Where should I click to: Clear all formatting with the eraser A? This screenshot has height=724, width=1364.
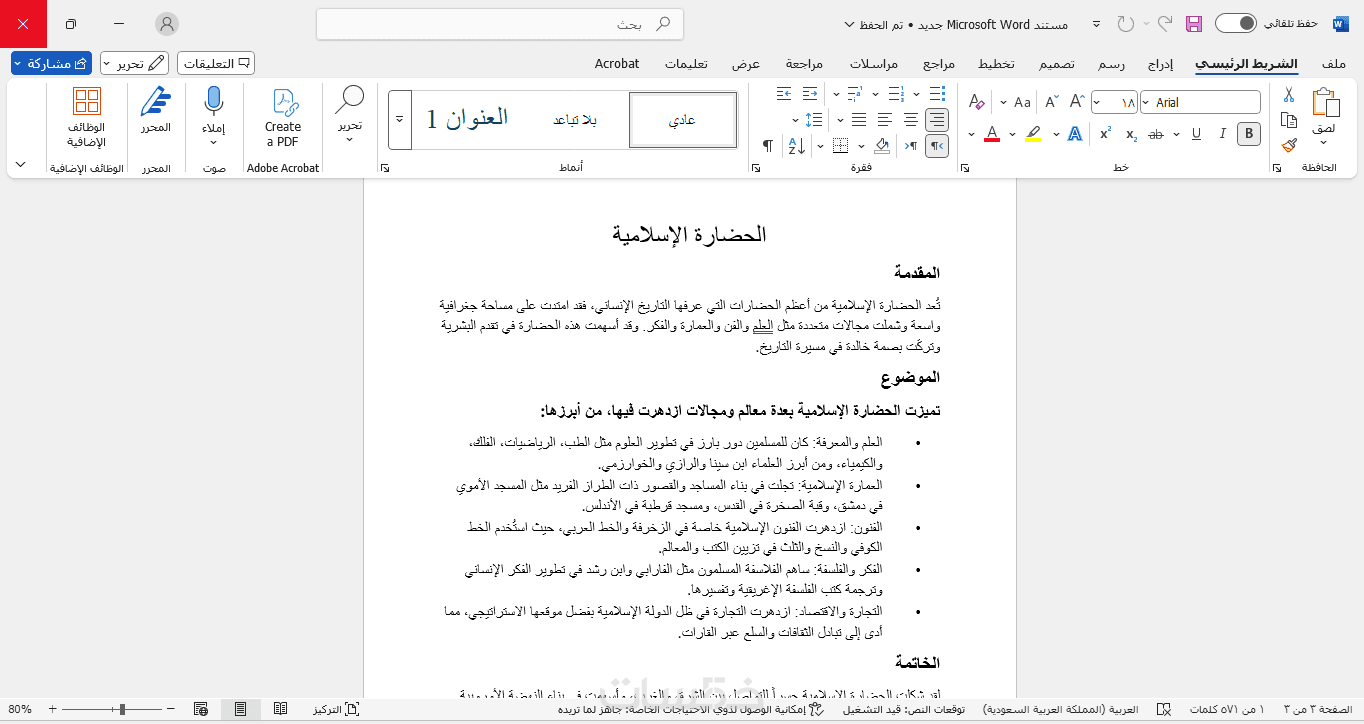(977, 102)
